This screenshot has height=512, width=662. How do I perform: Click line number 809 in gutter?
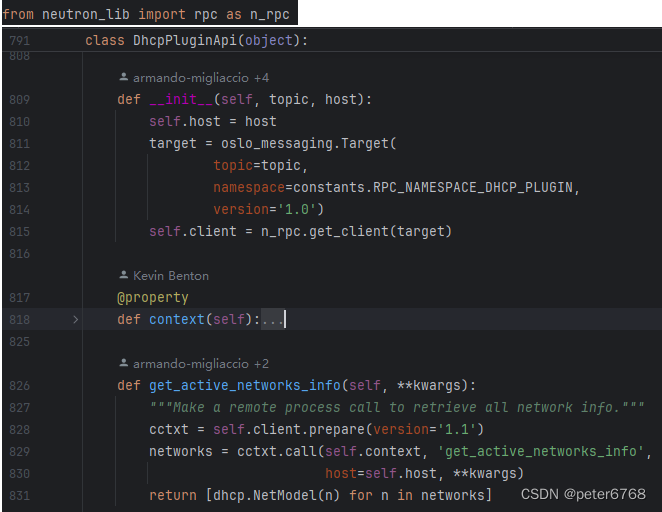(x=19, y=100)
